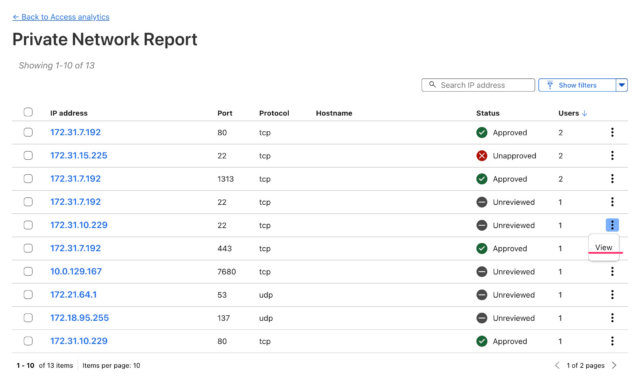Open actions menu for 172.31.15.225 row
Screen dimensions: 640x376
click(x=612, y=156)
